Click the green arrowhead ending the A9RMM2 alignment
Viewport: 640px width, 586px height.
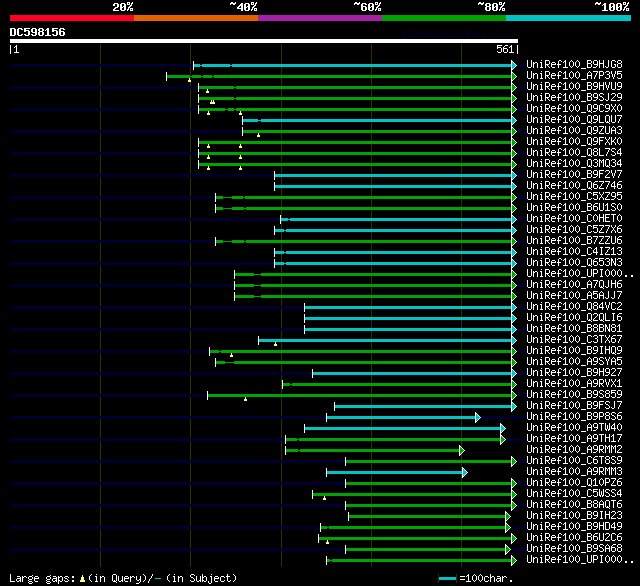(x=462, y=451)
